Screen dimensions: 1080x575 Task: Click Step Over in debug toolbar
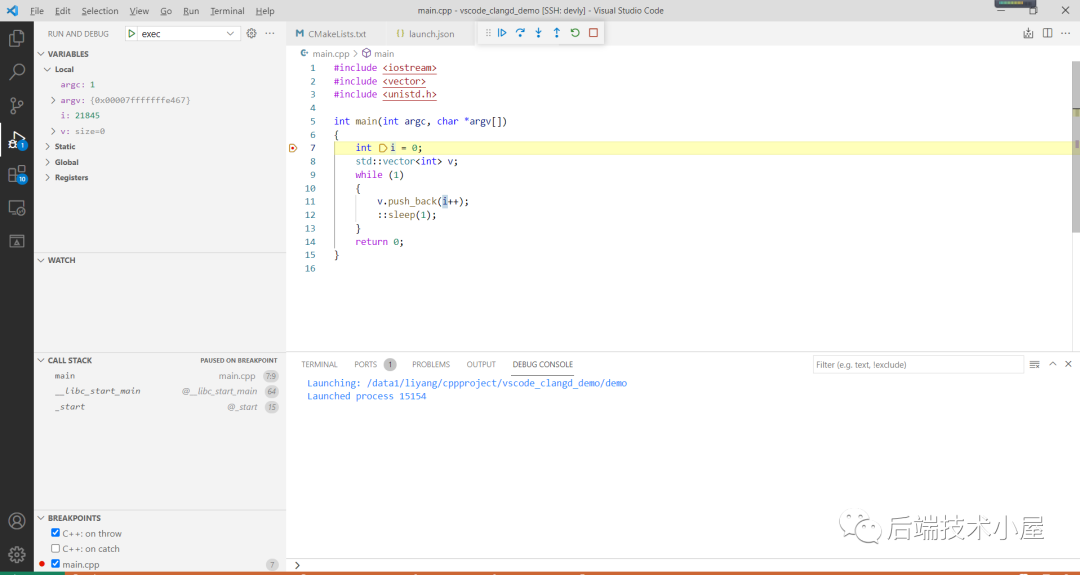521,32
